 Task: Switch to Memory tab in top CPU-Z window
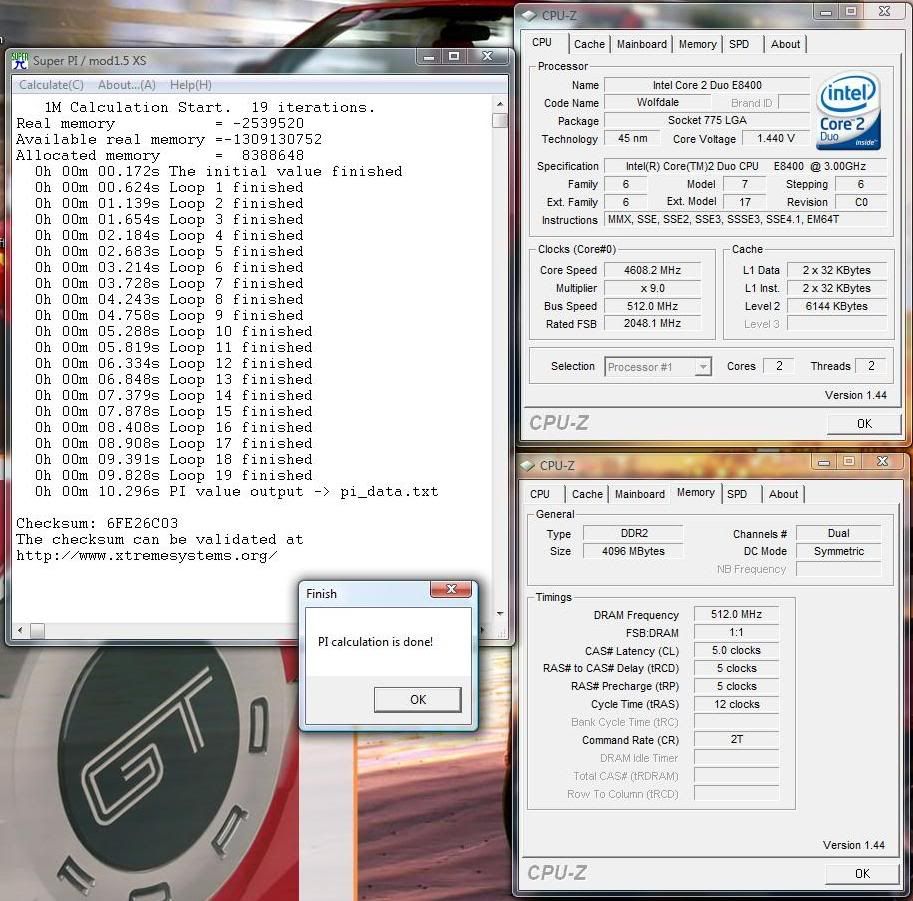click(698, 44)
